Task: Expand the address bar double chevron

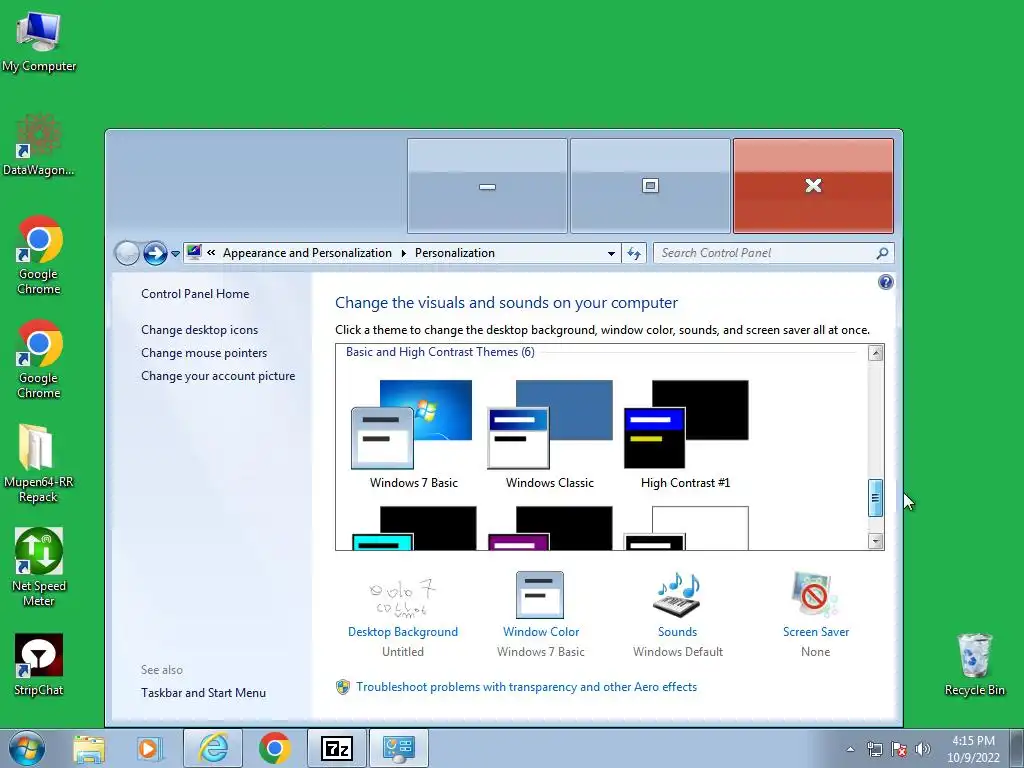Action: (x=211, y=253)
